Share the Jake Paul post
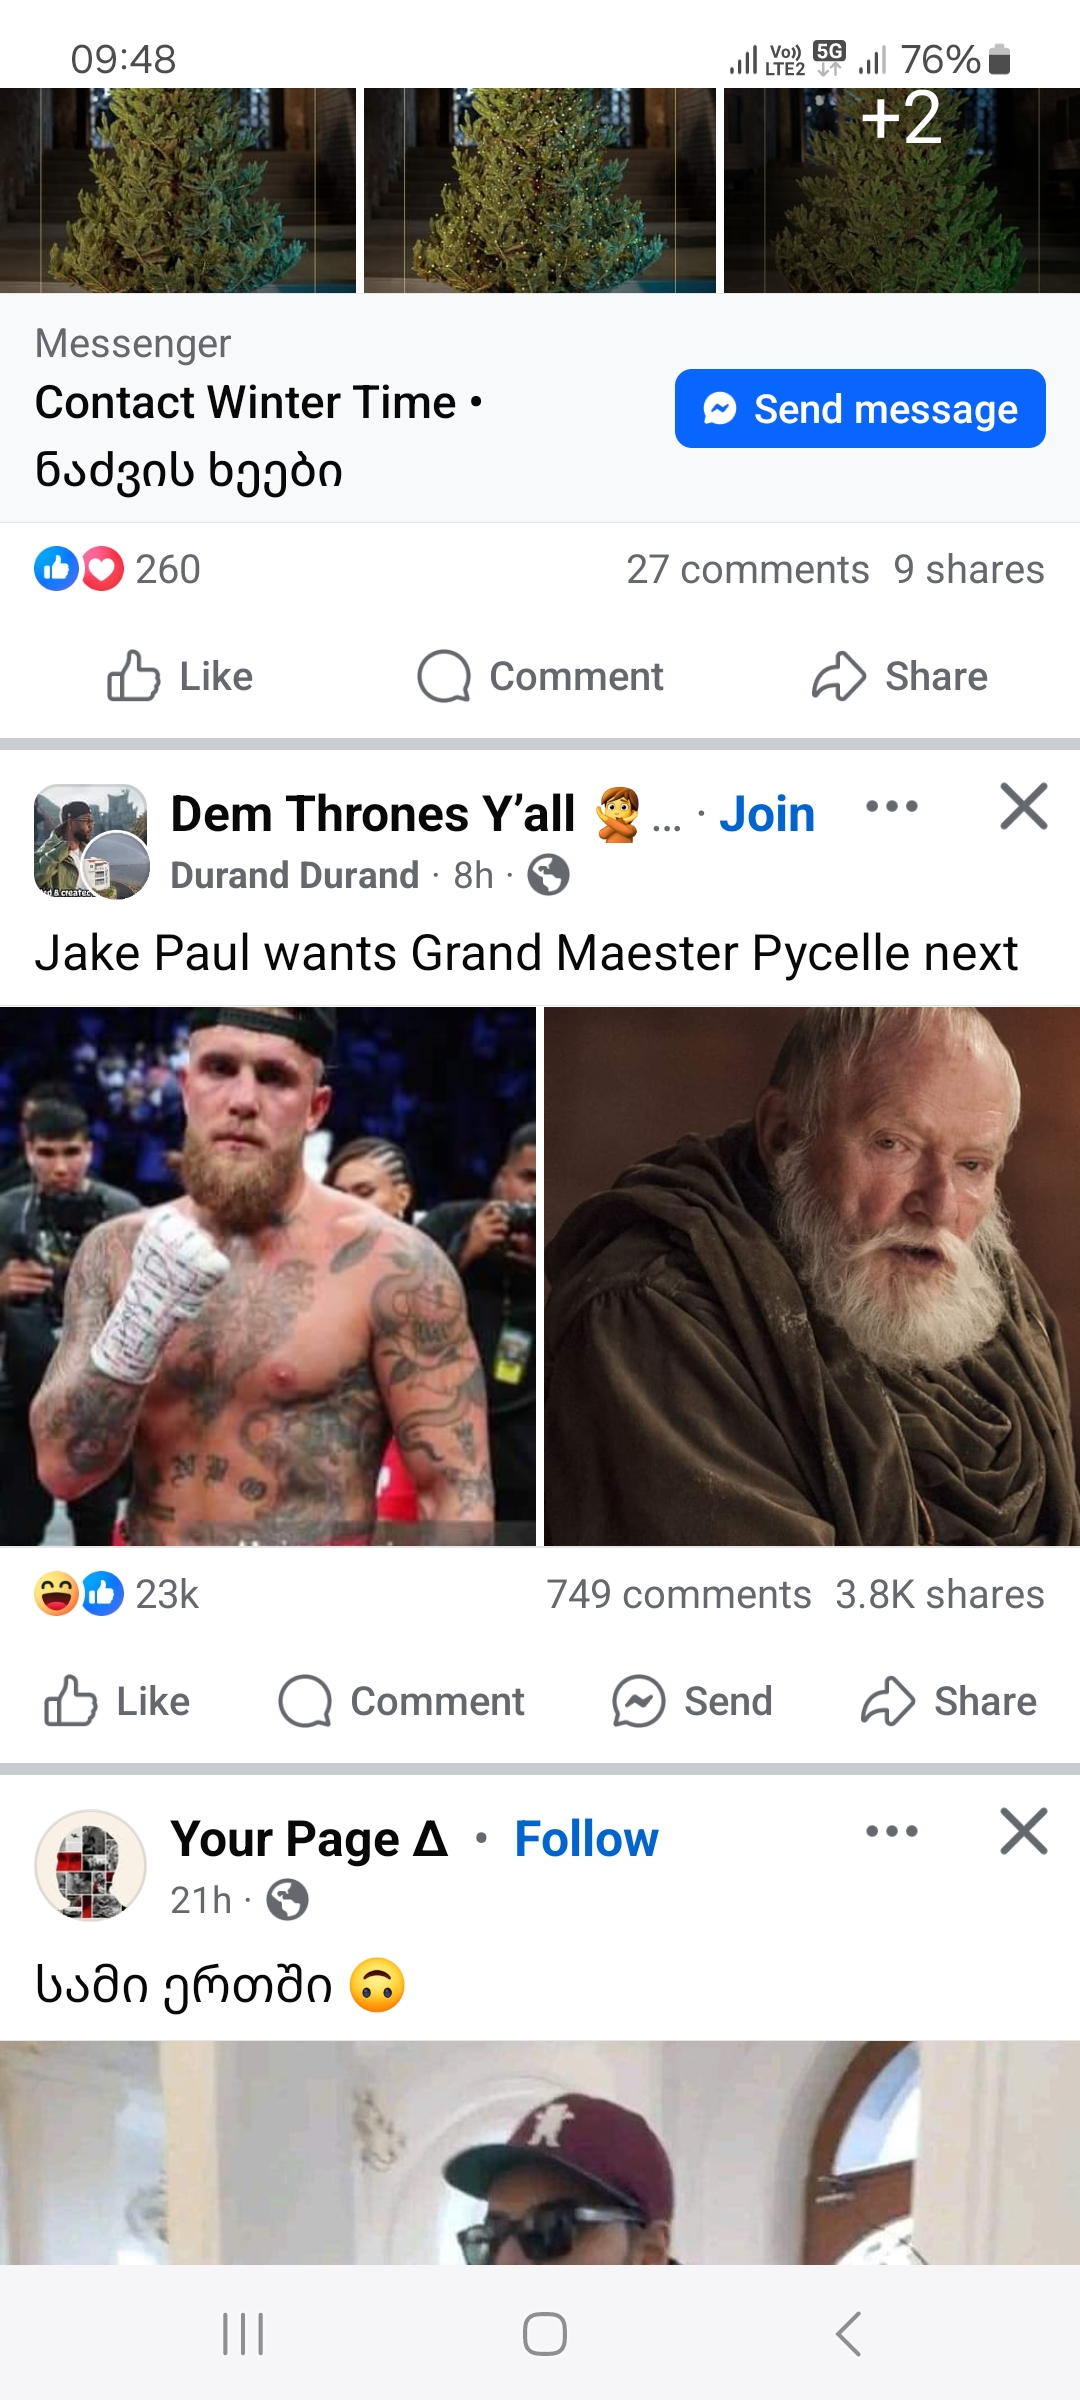The width and height of the screenshot is (1080, 2400). pos(949,1701)
